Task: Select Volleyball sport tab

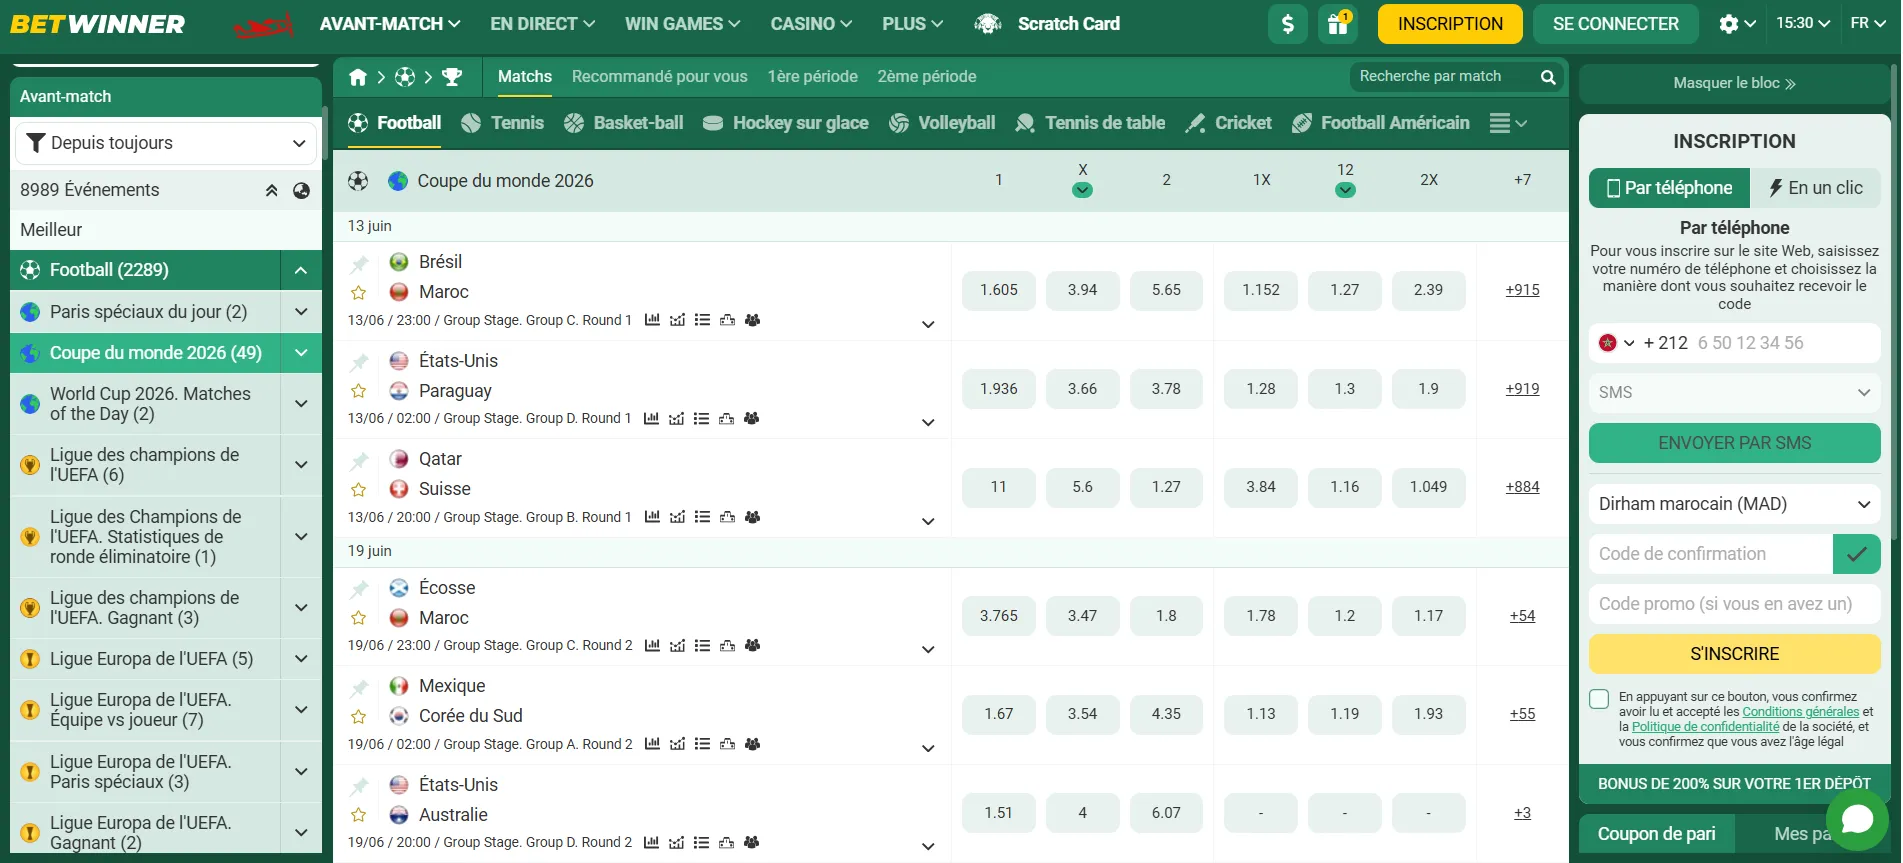Action: (943, 123)
